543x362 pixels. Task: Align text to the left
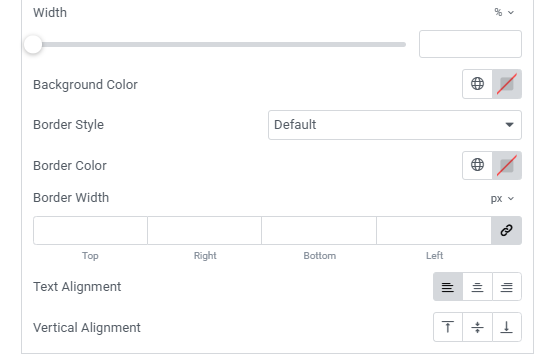point(448,286)
